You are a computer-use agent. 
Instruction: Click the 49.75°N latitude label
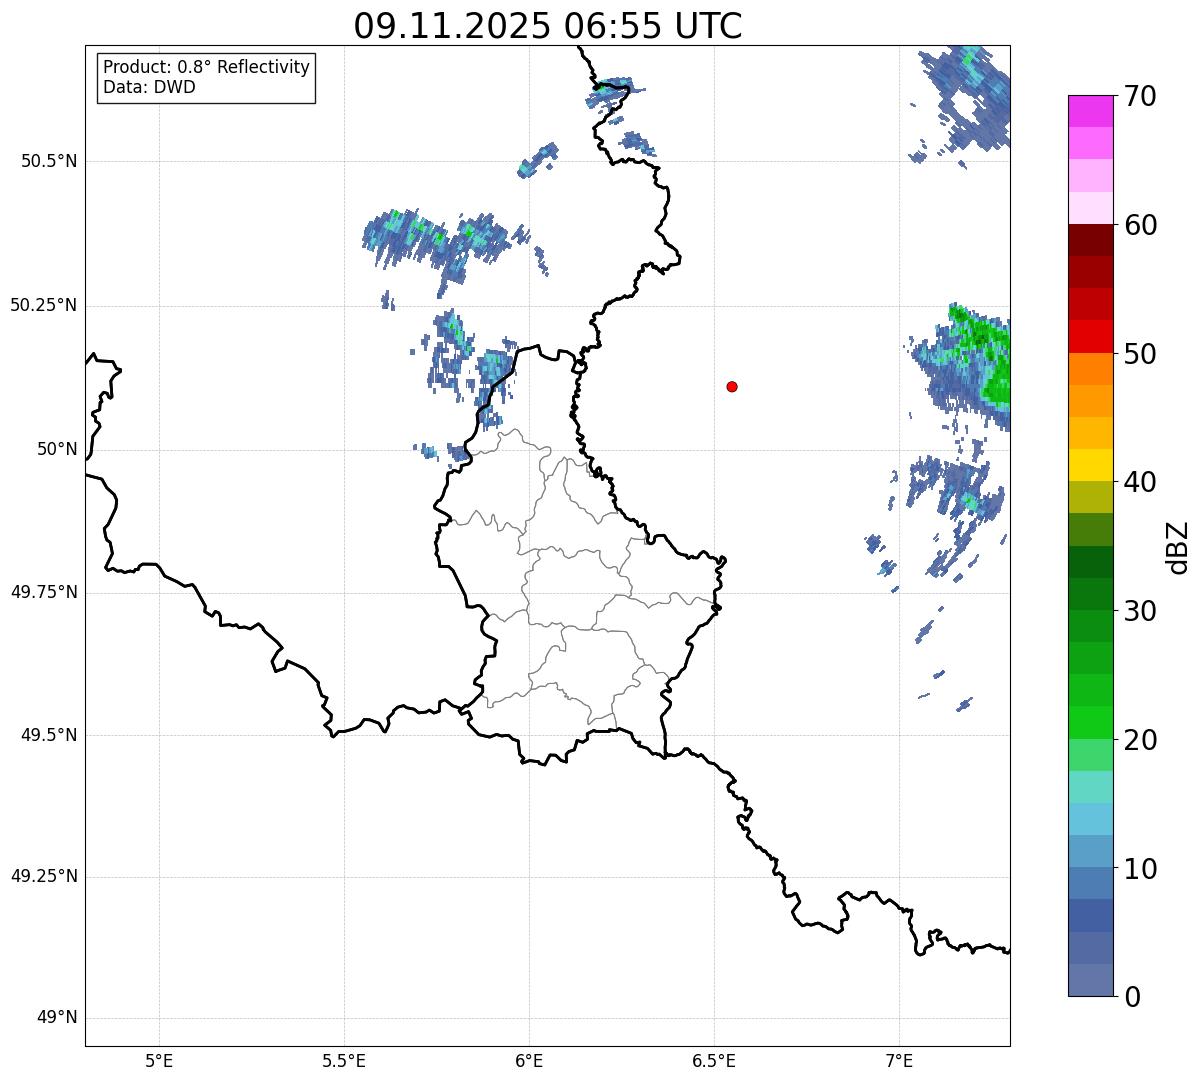(44, 592)
